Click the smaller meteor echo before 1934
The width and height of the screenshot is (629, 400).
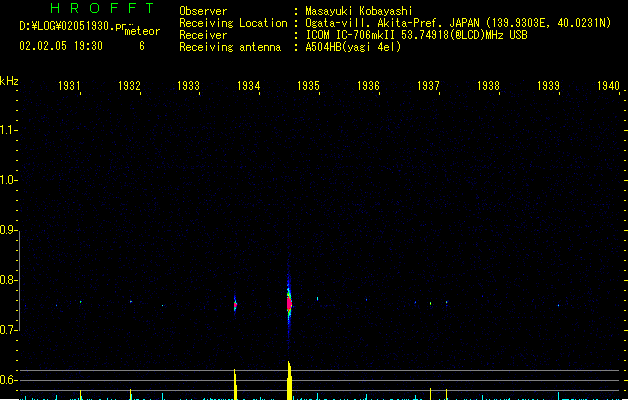coord(235,305)
